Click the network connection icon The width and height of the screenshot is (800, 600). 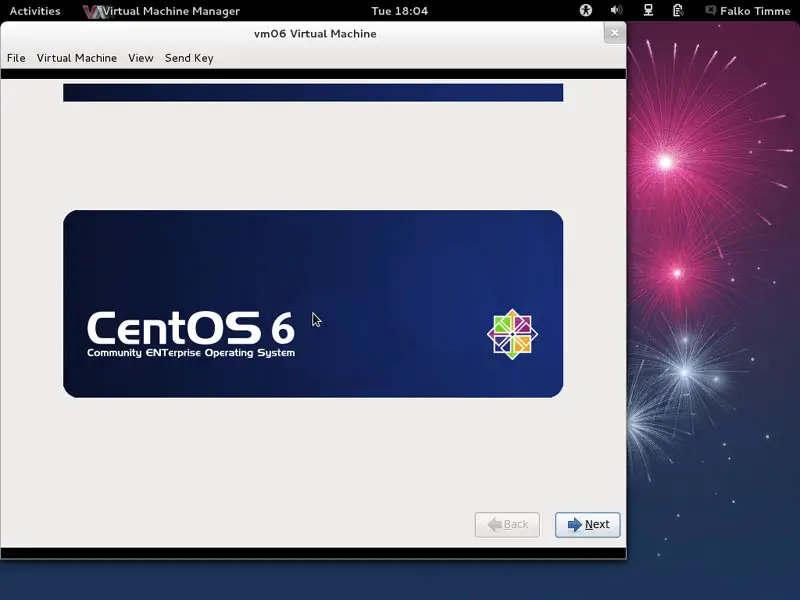click(x=648, y=11)
